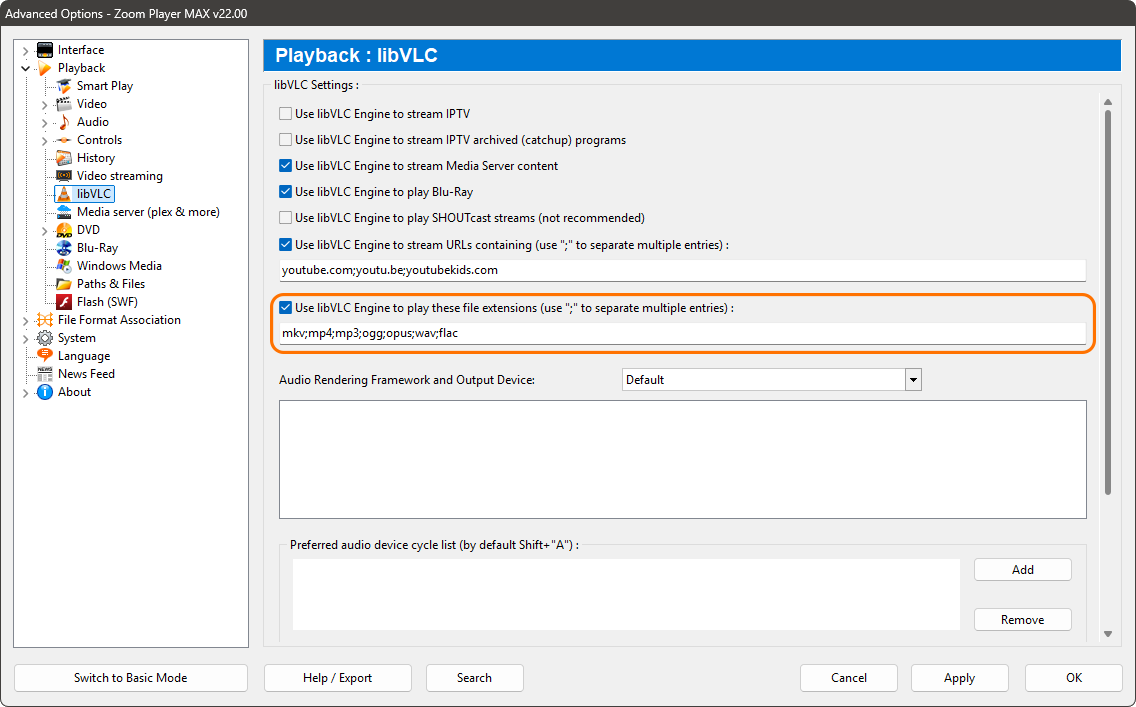Collapse the Playback tree branch
1136x707 pixels.
point(24,67)
